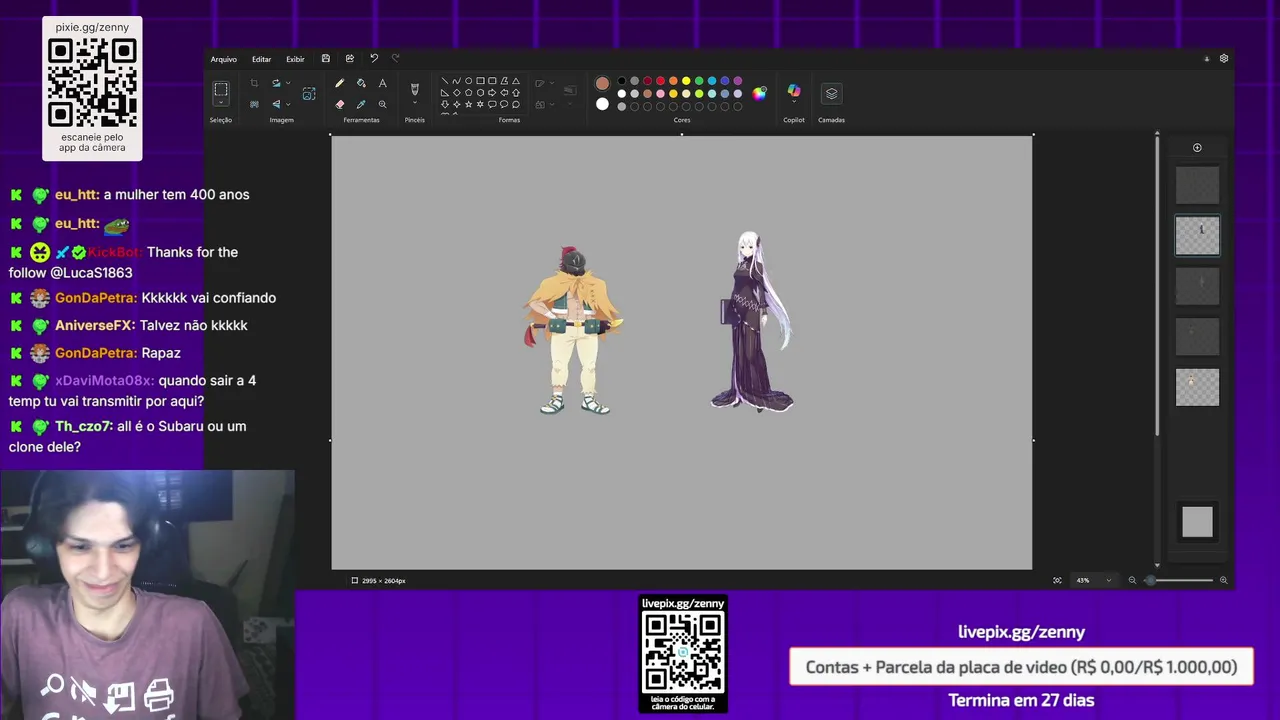This screenshot has width=1280, height=720.
Task: Click the zoom slider handle
Action: click(x=1150, y=580)
